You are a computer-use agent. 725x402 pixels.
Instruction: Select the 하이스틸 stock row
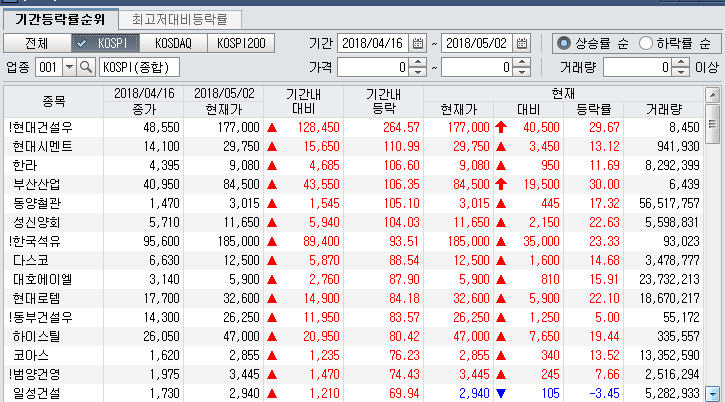coord(354,336)
